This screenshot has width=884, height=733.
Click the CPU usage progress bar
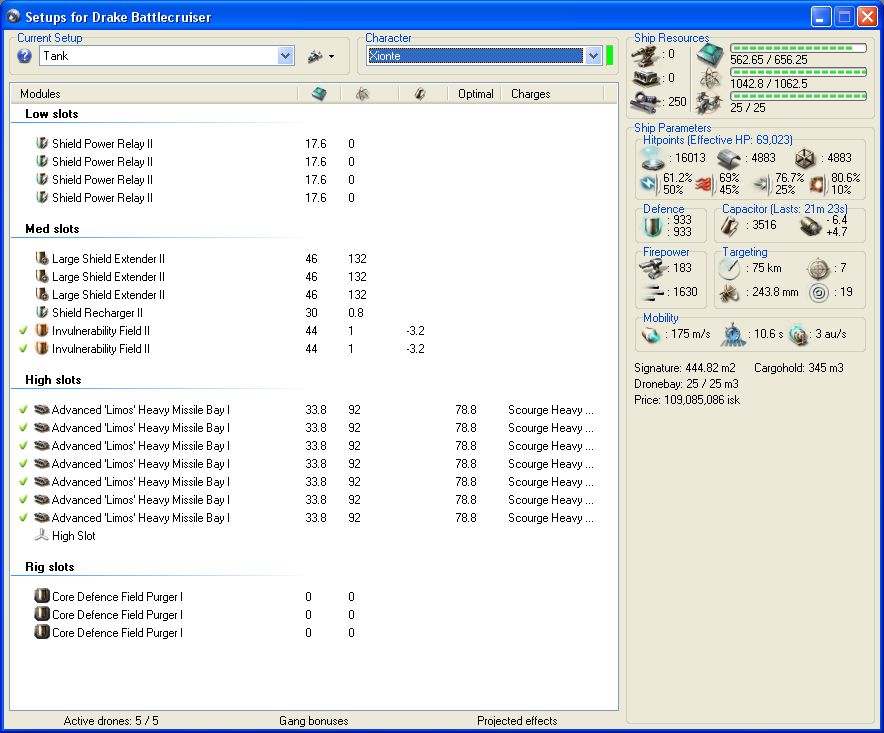click(x=798, y=48)
